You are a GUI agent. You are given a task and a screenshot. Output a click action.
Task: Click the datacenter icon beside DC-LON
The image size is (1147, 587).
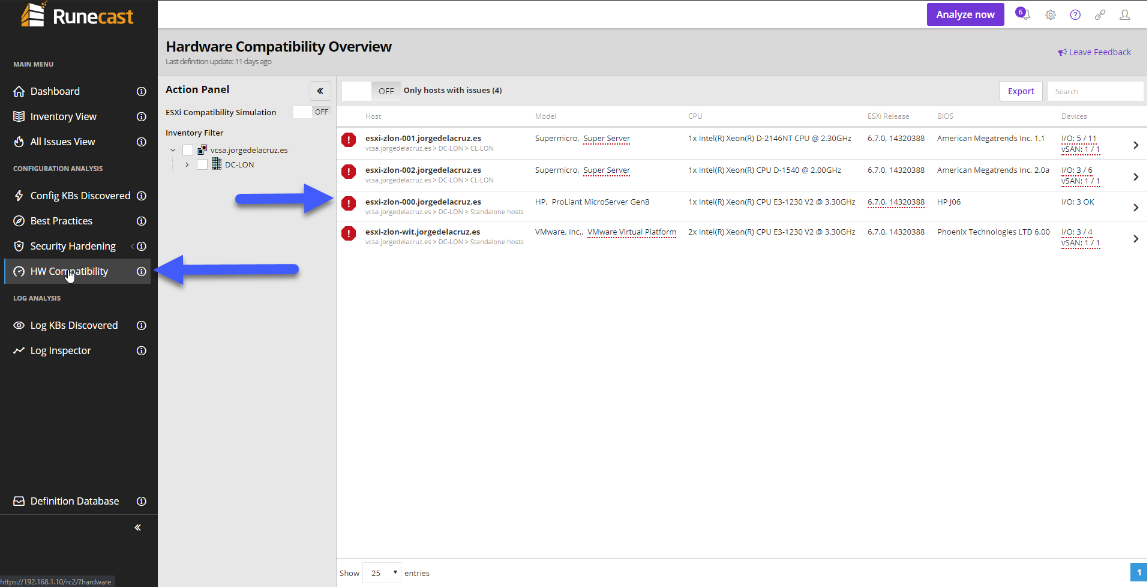[217, 165]
